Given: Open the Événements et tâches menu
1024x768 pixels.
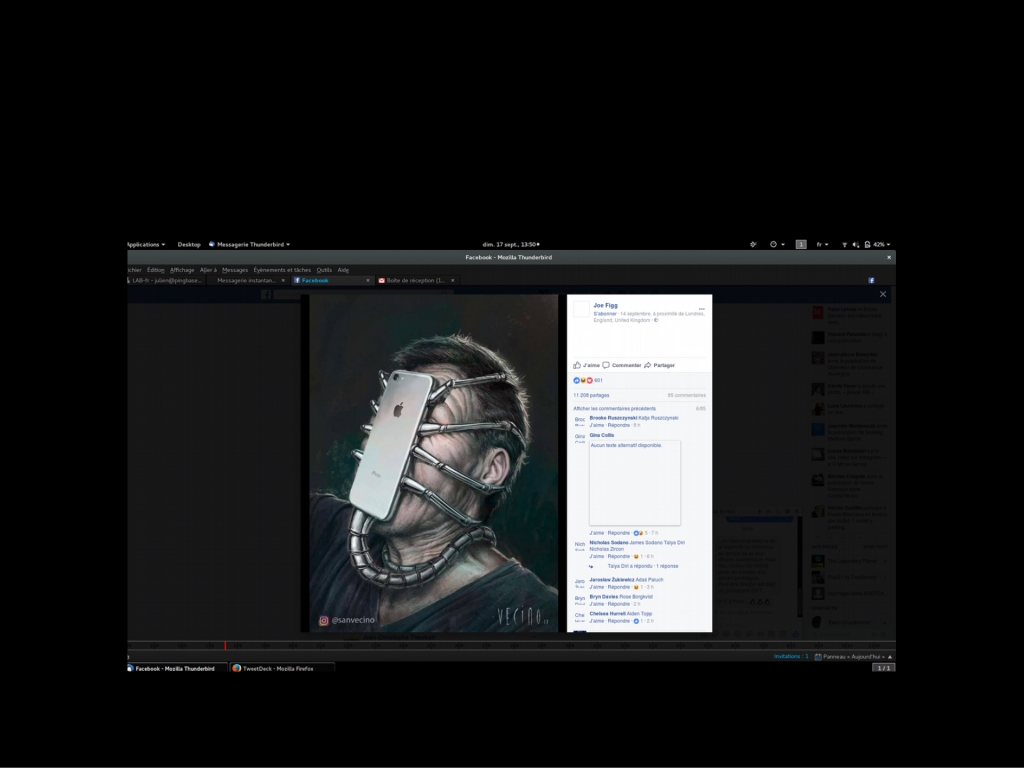Looking at the screenshot, I should point(282,270).
